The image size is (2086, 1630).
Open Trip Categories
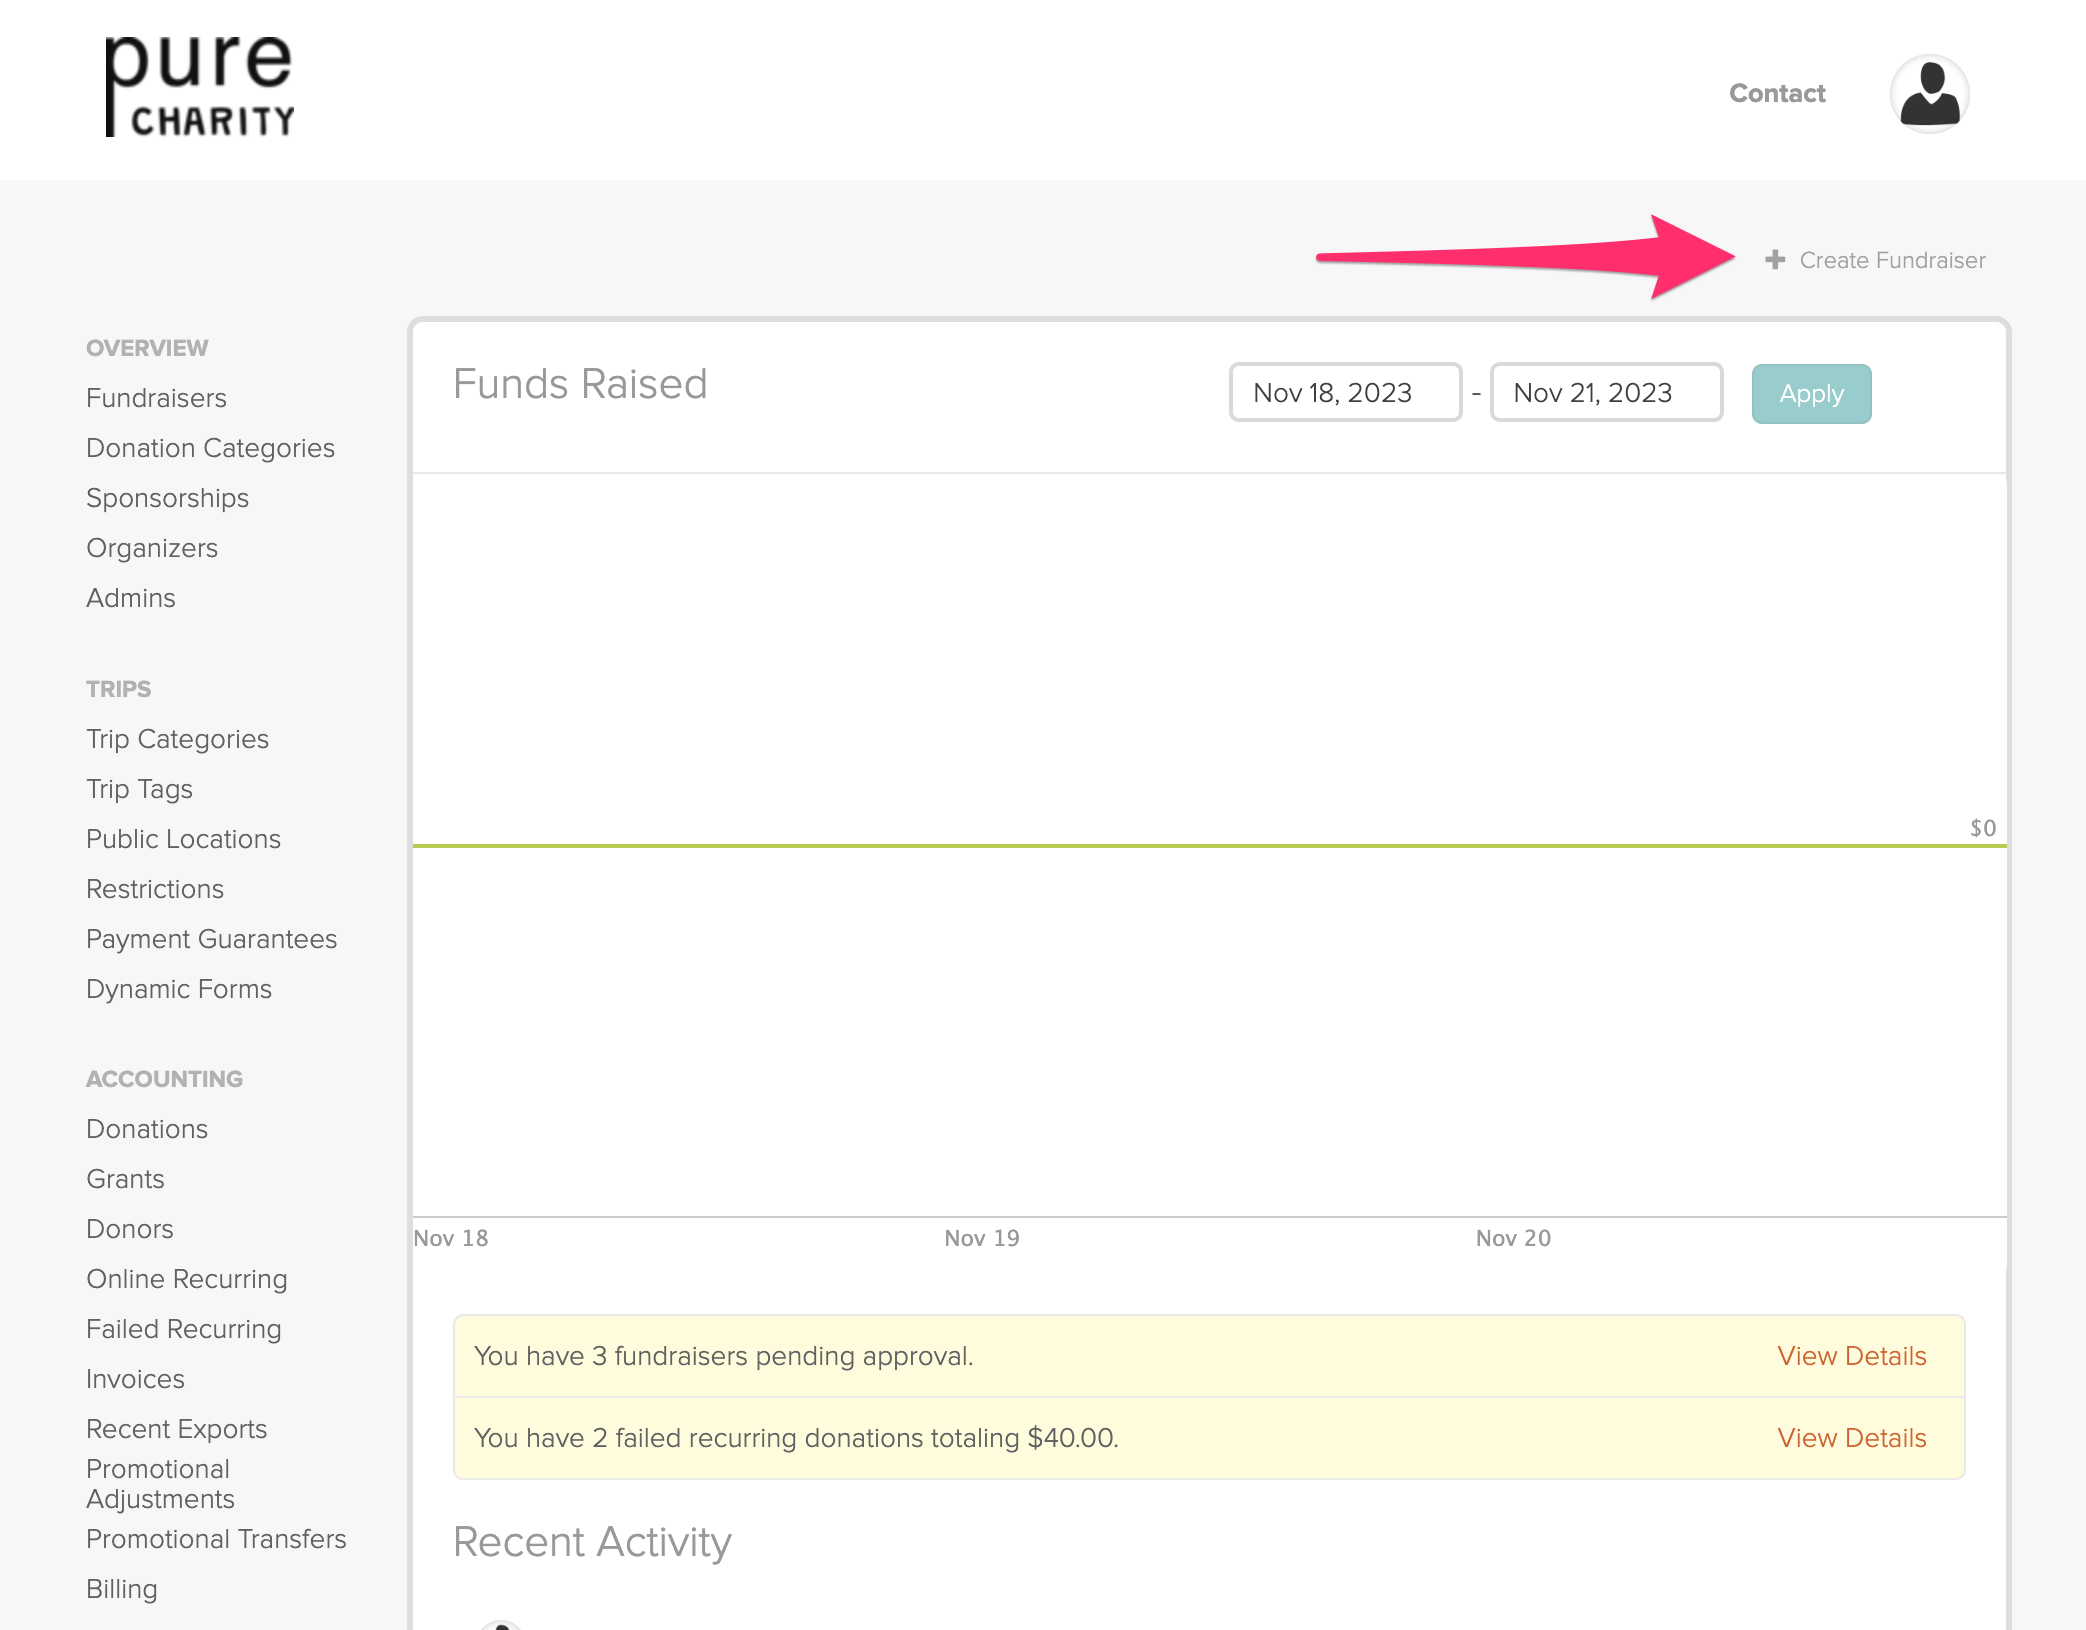177,739
